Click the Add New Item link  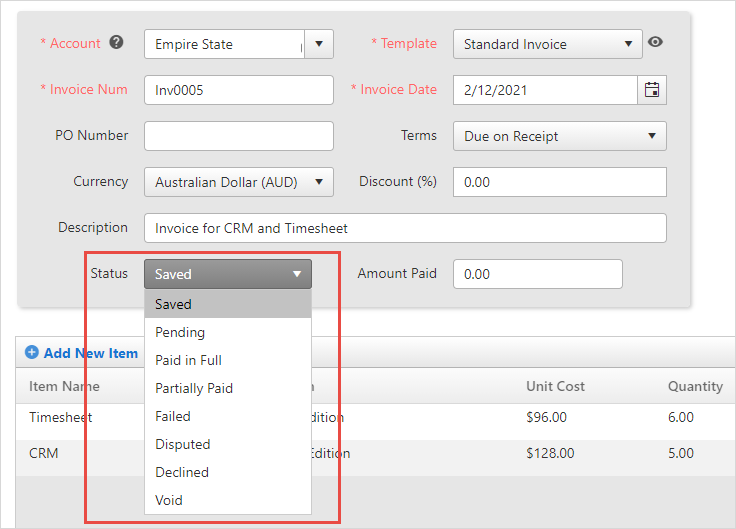tap(91, 353)
